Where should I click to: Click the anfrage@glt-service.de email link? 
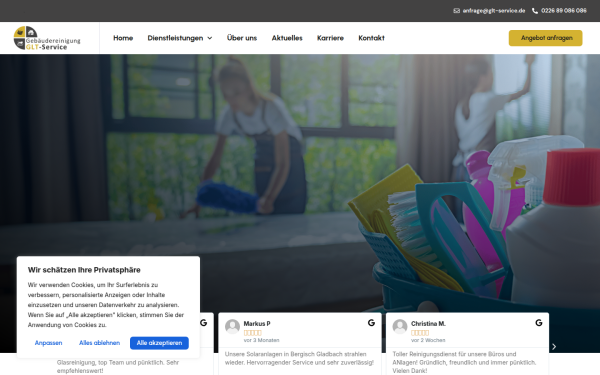[x=494, y=11]
